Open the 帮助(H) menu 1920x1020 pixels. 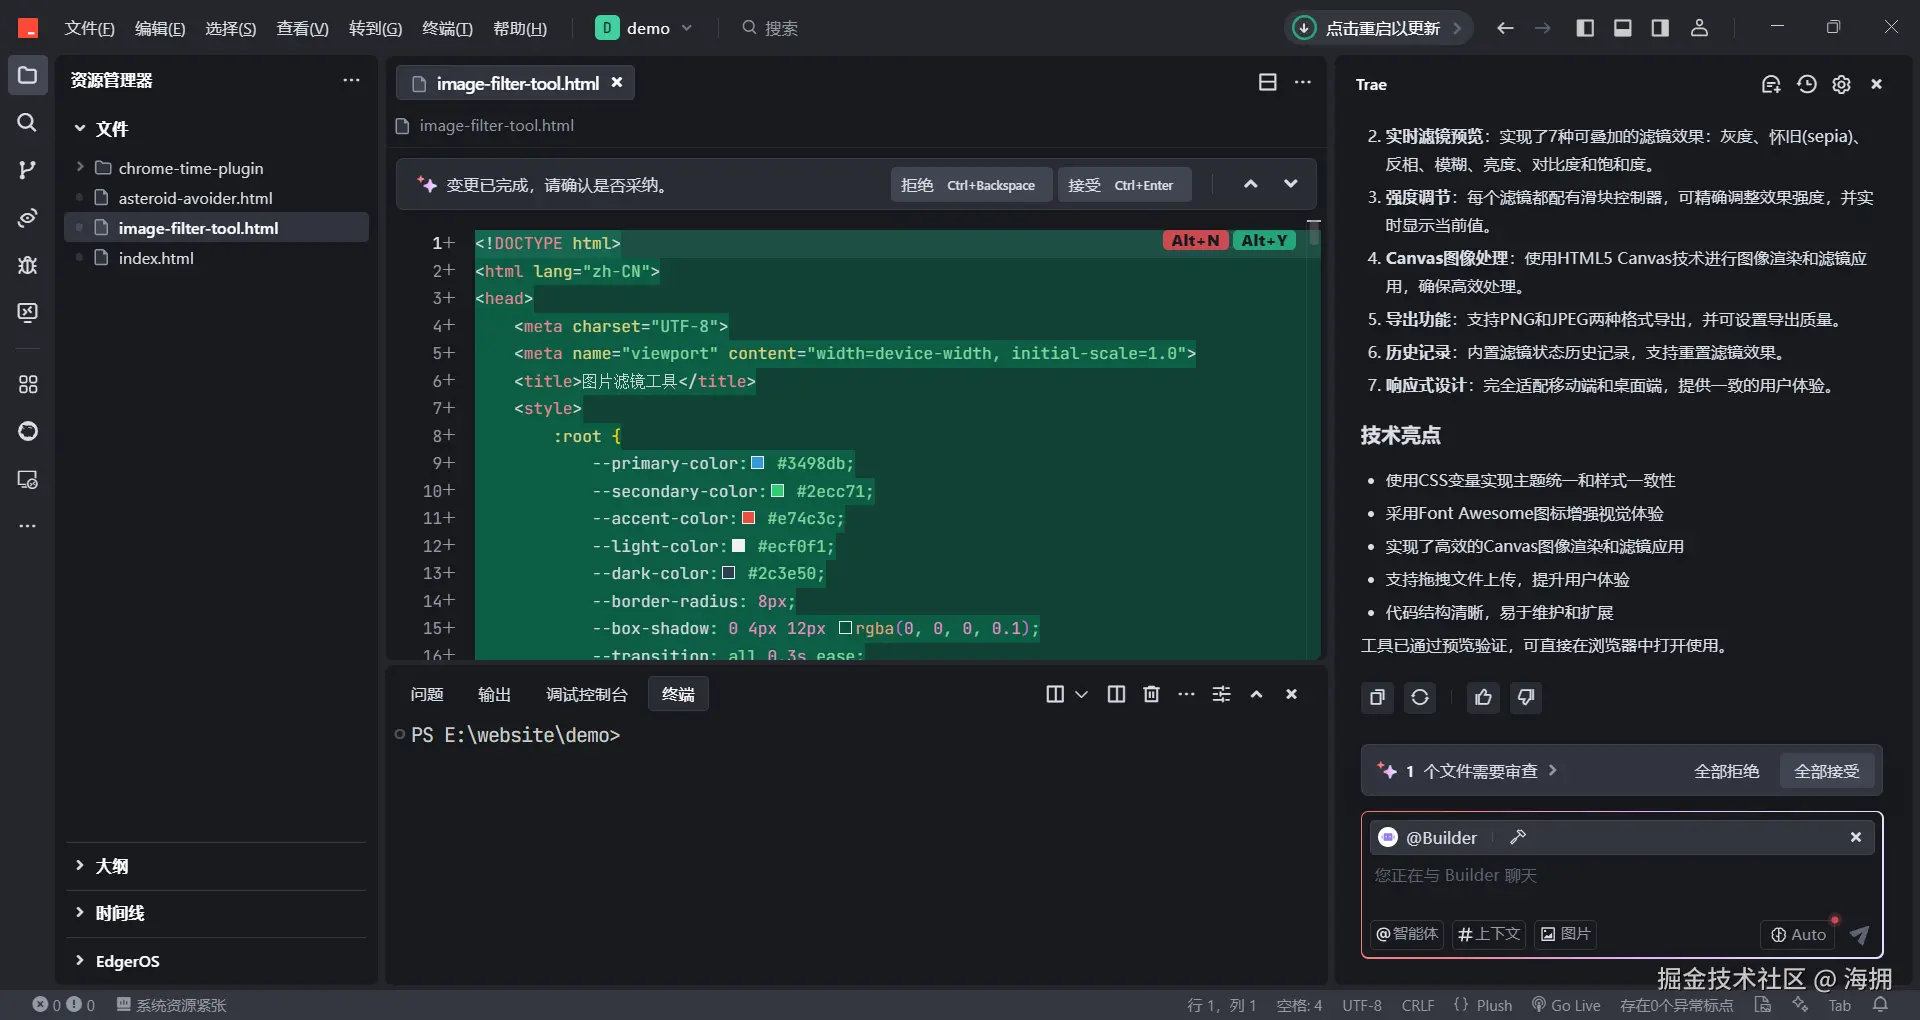[x=520, y=28]
